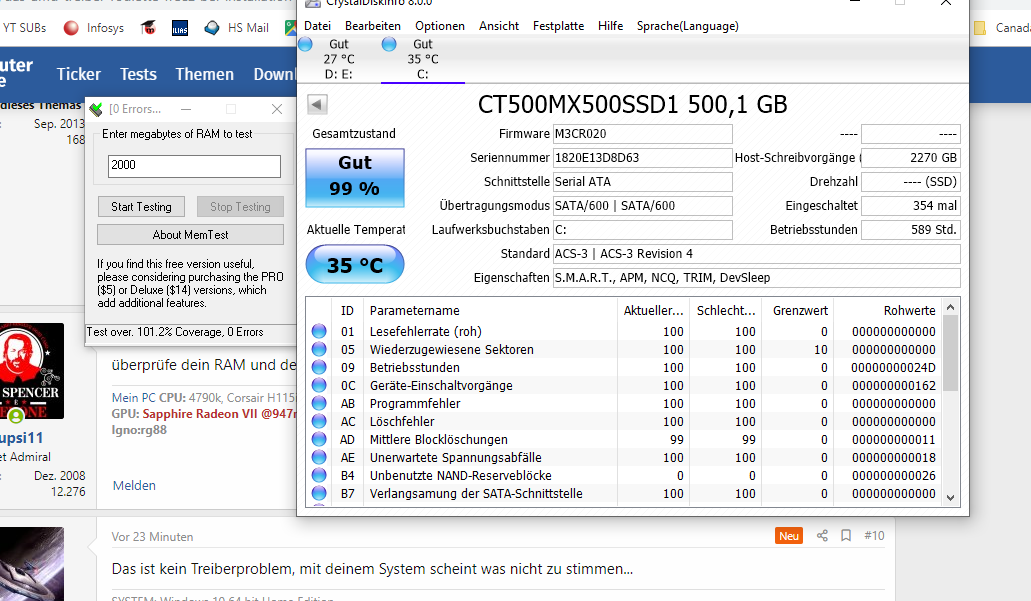Screen dimensions: 1031x601
Task: Click the Parametername column header
Action: pos(490,310)
